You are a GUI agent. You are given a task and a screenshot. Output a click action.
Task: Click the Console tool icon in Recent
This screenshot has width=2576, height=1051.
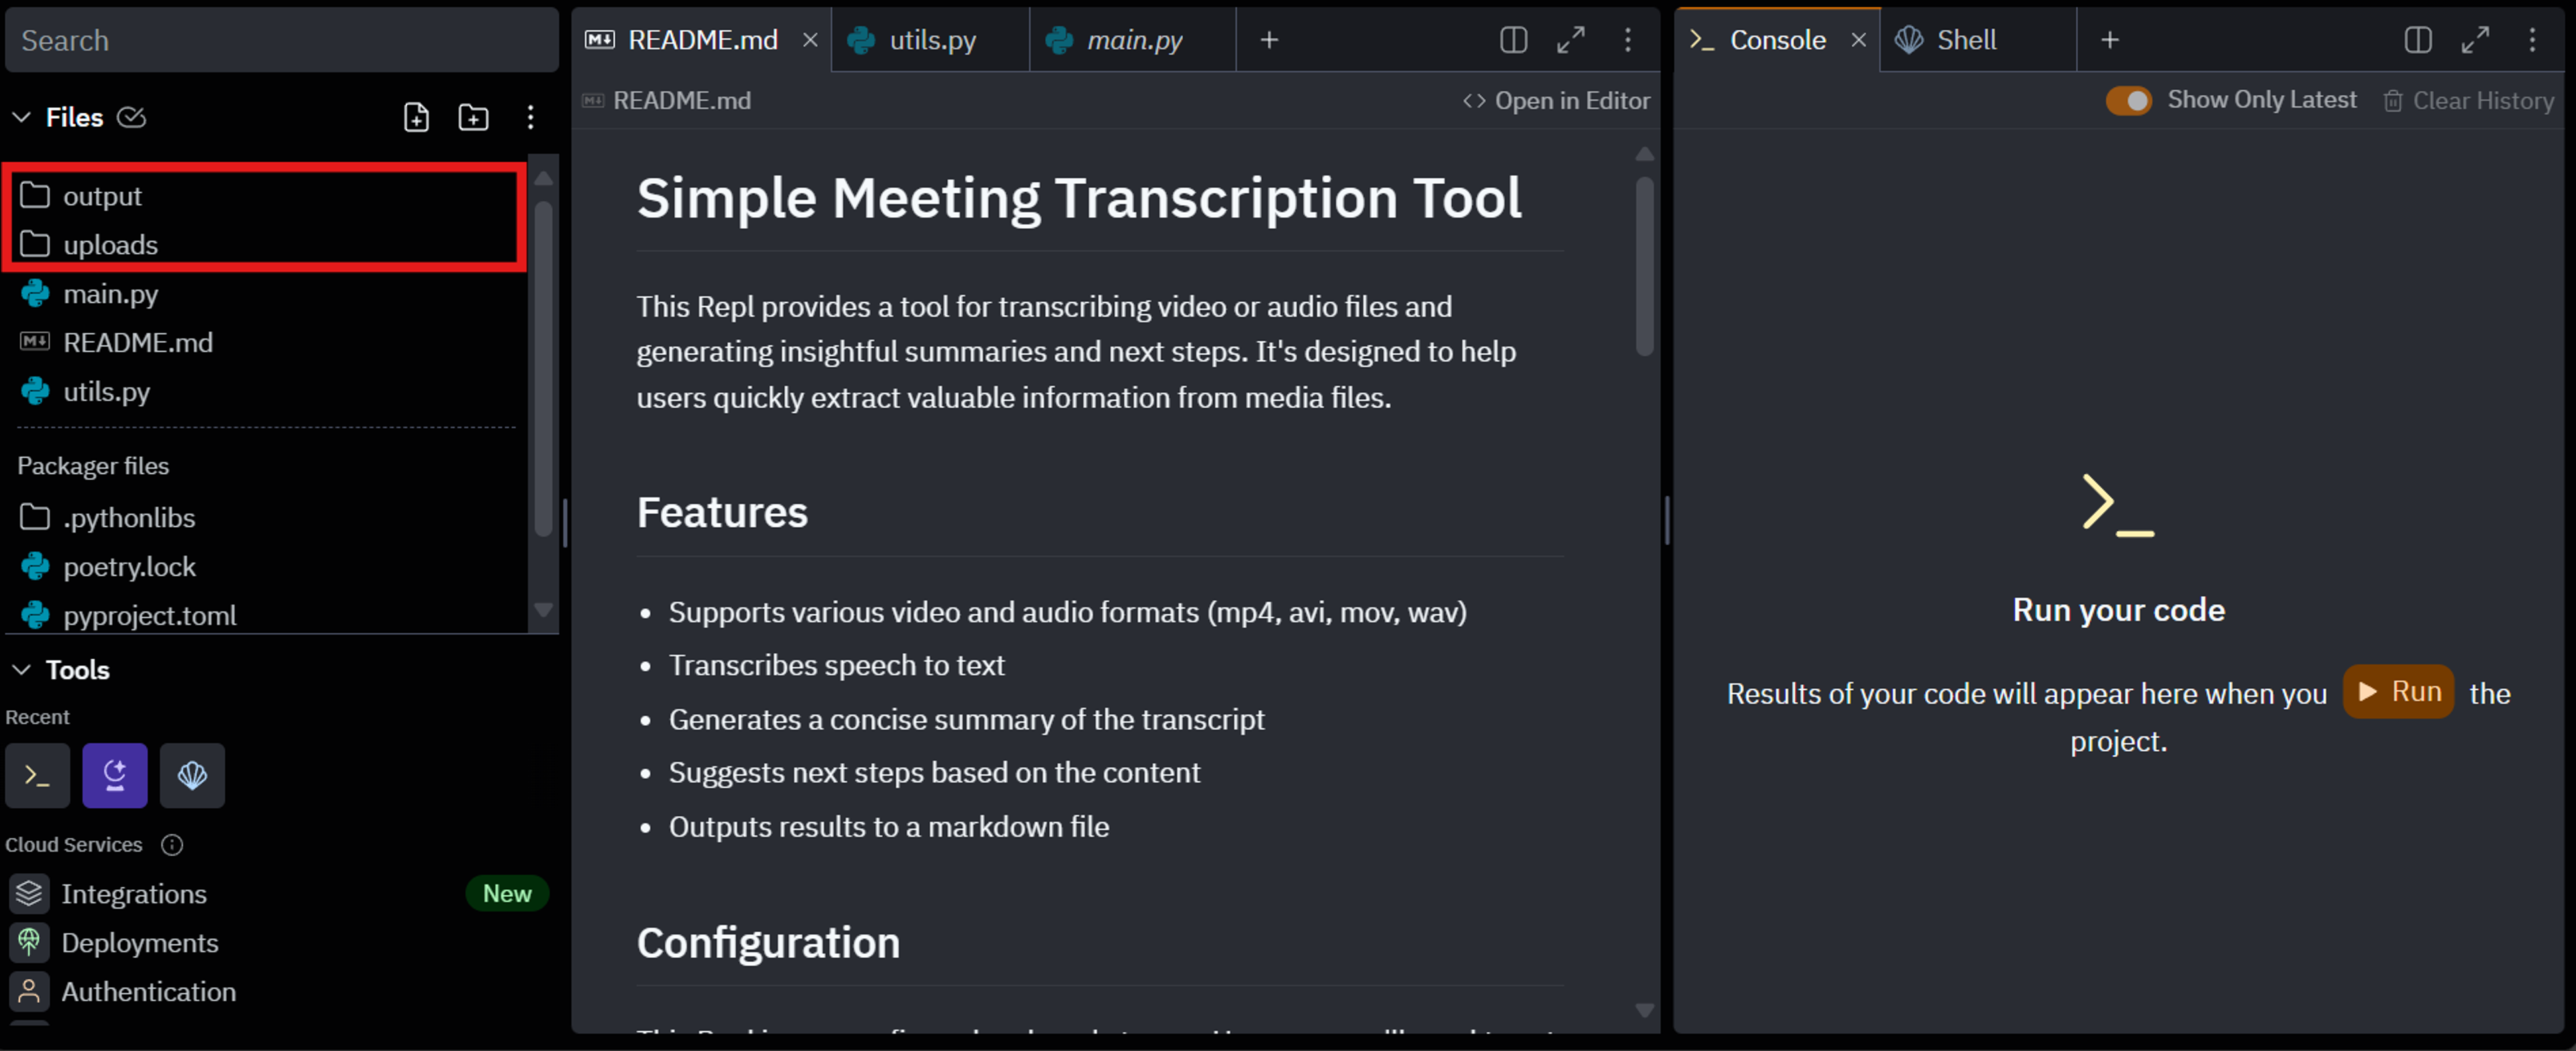(x=38, y=775)
